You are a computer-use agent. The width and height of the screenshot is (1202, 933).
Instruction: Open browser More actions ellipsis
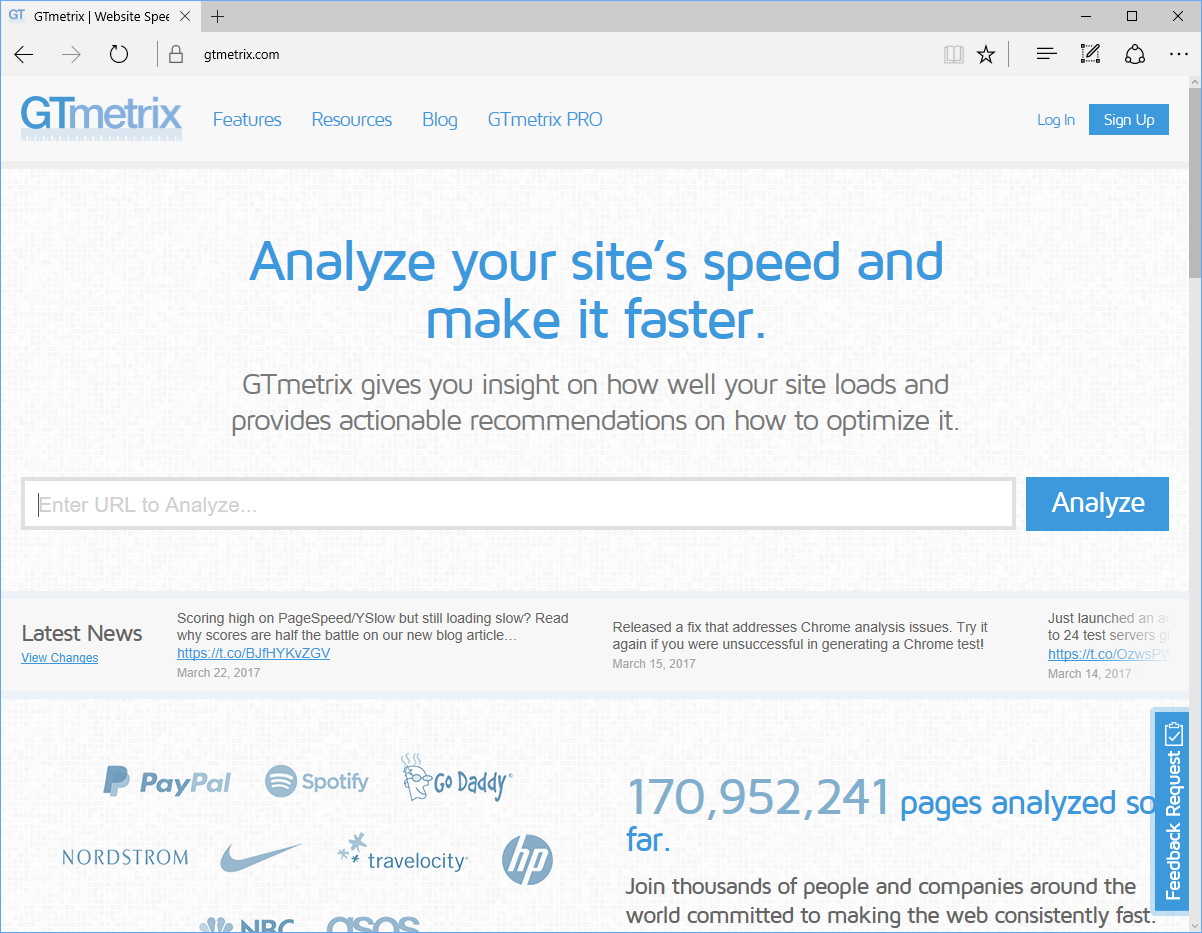pyautogui.click(x=1177, y=55)
